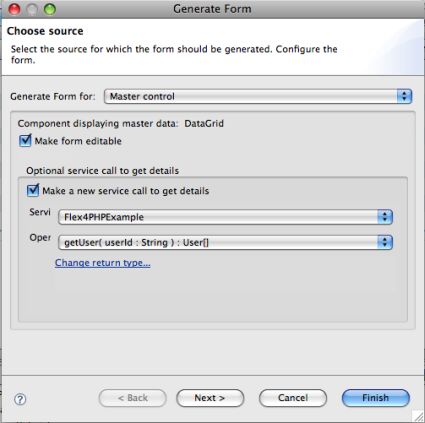Go to the next wizard page
Screen dimensions: 425x423
tap(210, 398)
